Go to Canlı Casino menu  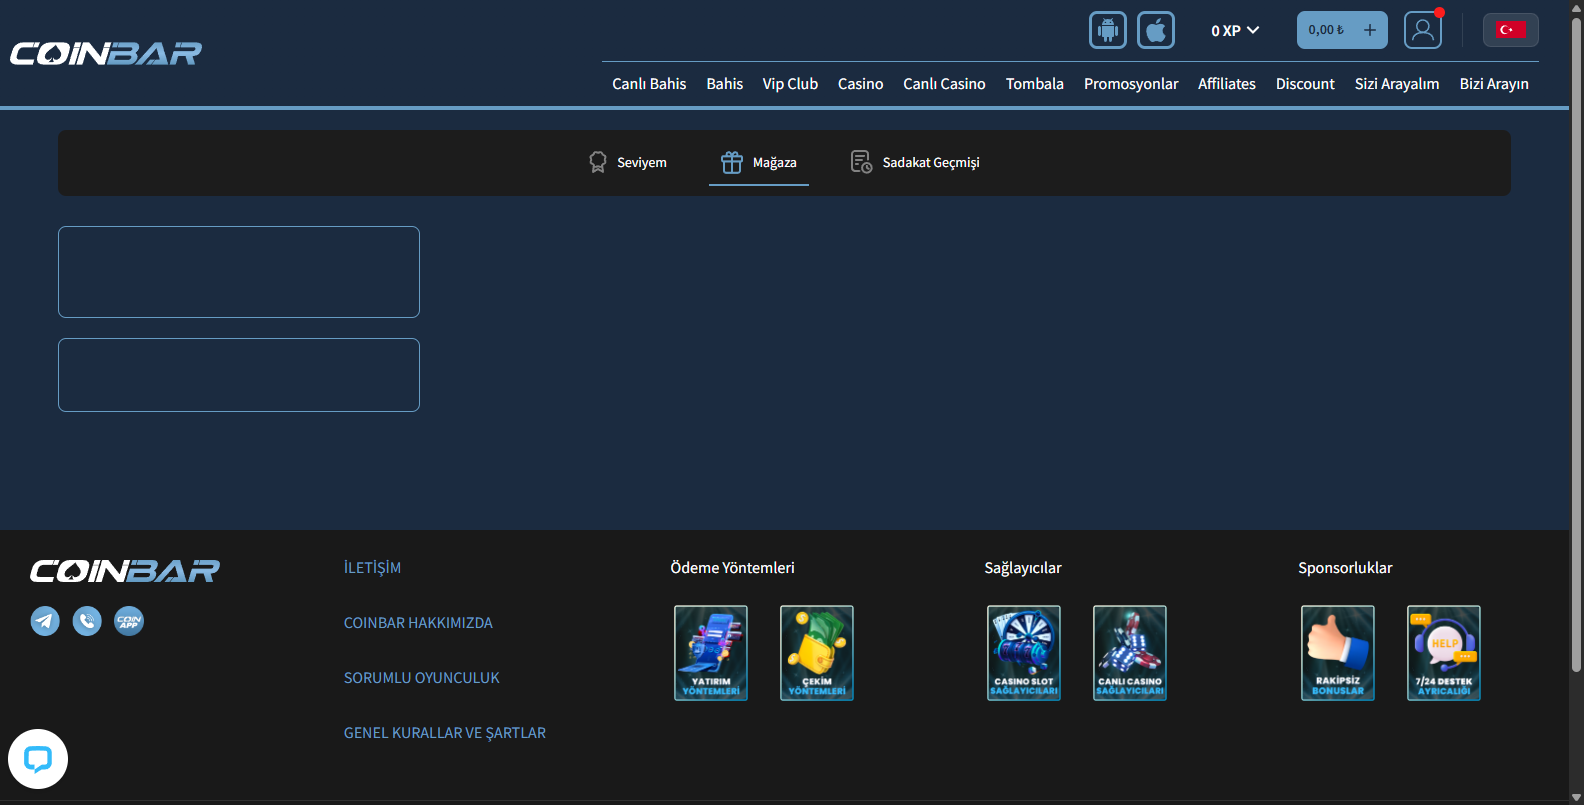click(x=944, y=84)
